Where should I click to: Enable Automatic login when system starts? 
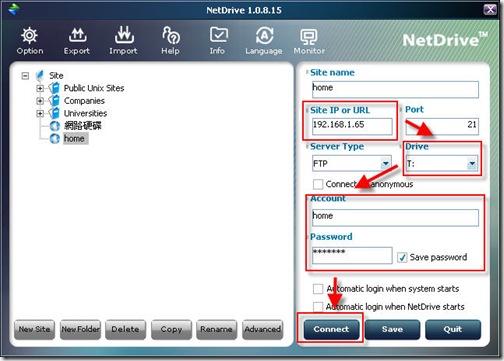[x=318, y=289]
